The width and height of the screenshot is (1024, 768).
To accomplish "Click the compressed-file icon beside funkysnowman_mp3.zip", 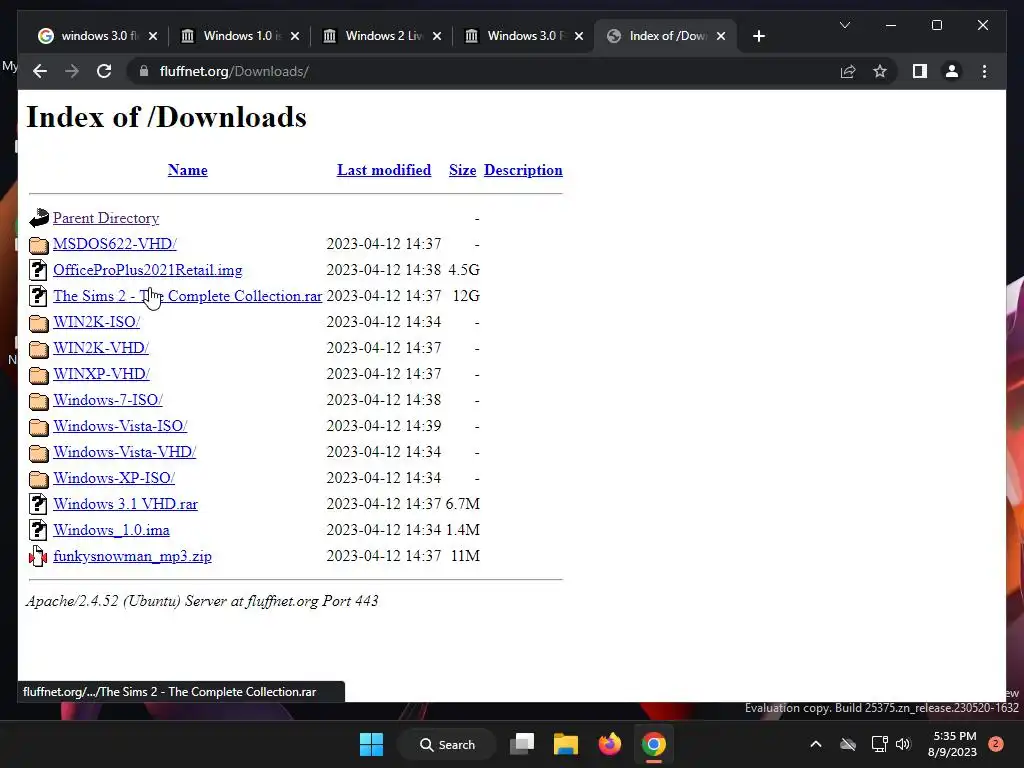I will pos(39,556).
